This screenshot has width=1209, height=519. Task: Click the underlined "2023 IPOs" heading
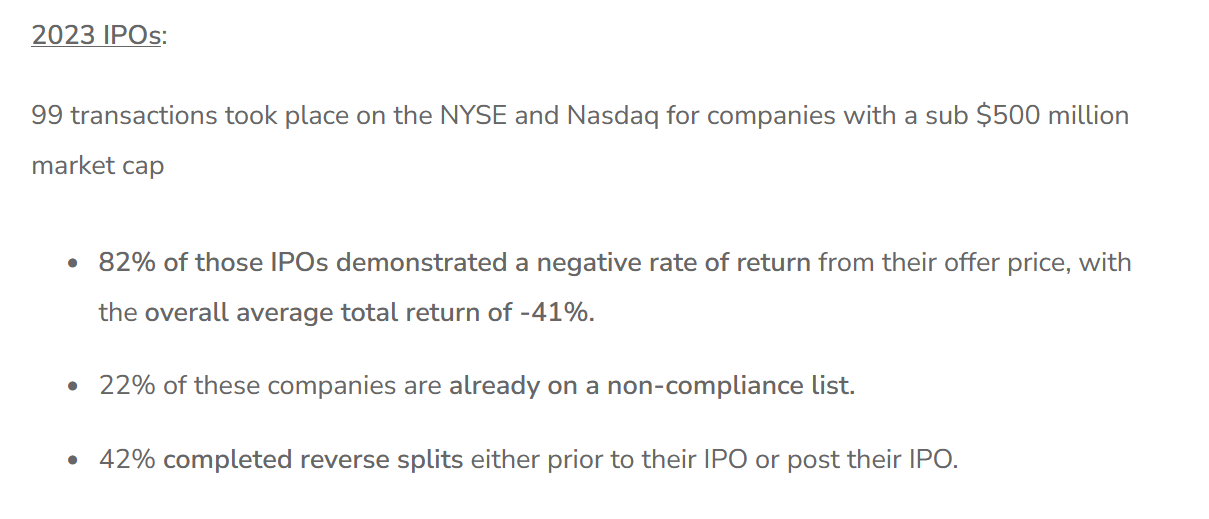click(x=95, y=36)
